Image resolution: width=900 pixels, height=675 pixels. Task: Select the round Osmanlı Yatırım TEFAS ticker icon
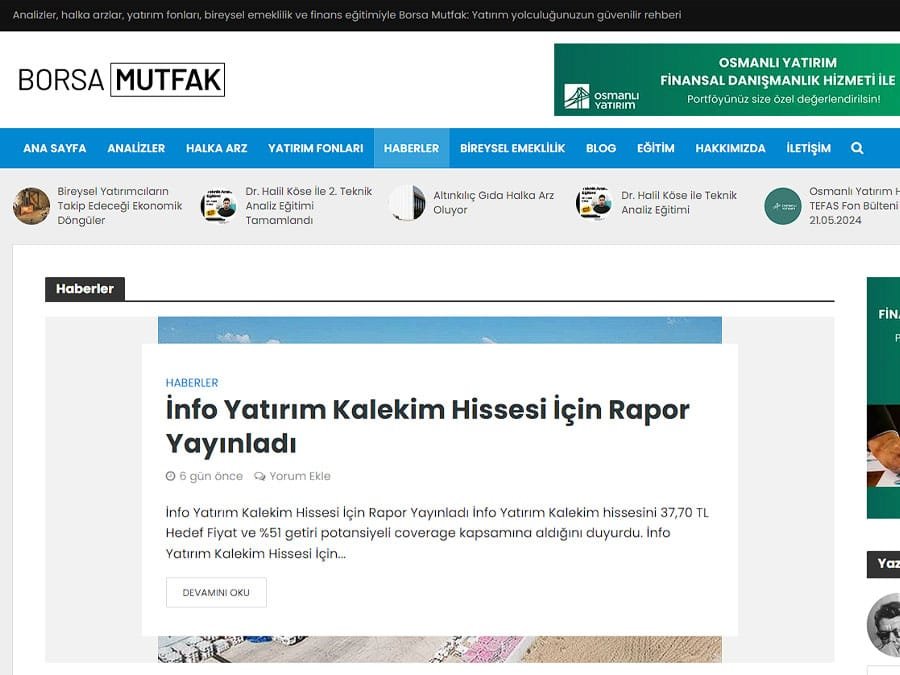781,206
